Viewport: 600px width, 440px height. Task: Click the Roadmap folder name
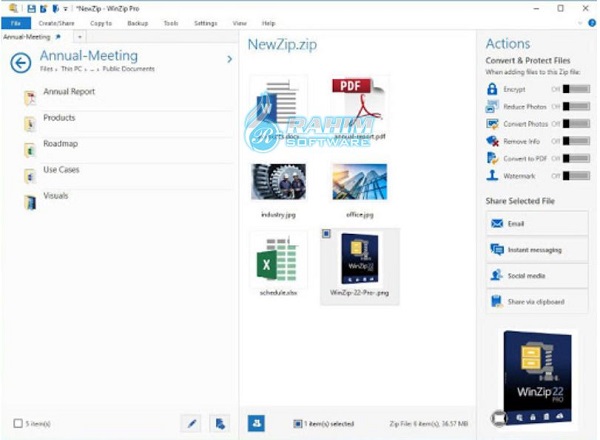pos(60,143)
